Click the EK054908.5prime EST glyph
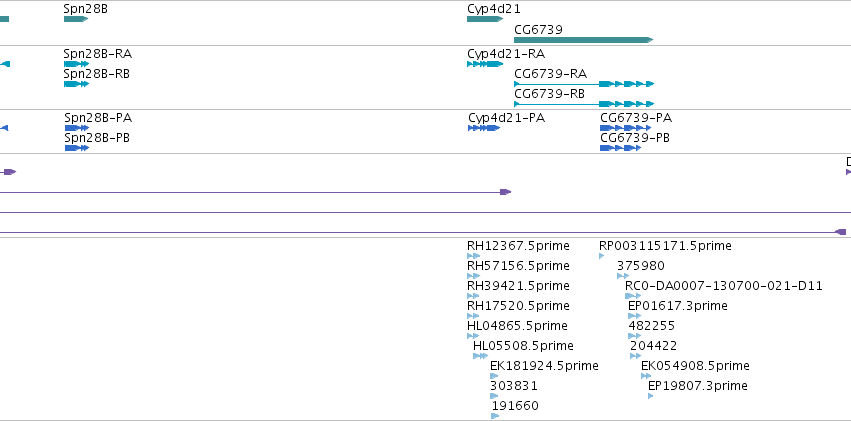 (646, 376)
